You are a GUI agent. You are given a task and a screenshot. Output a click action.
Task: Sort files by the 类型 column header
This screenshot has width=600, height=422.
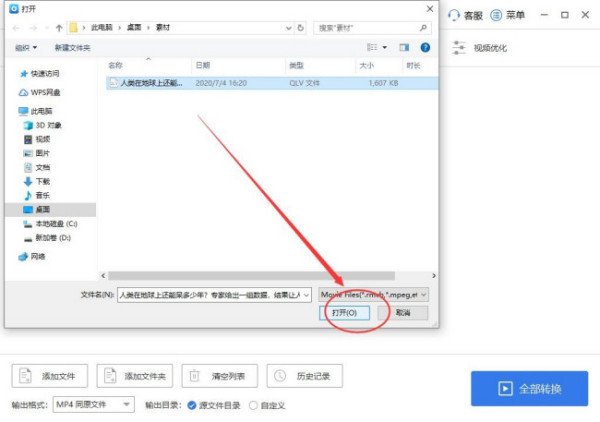click(x=296, y=65)
